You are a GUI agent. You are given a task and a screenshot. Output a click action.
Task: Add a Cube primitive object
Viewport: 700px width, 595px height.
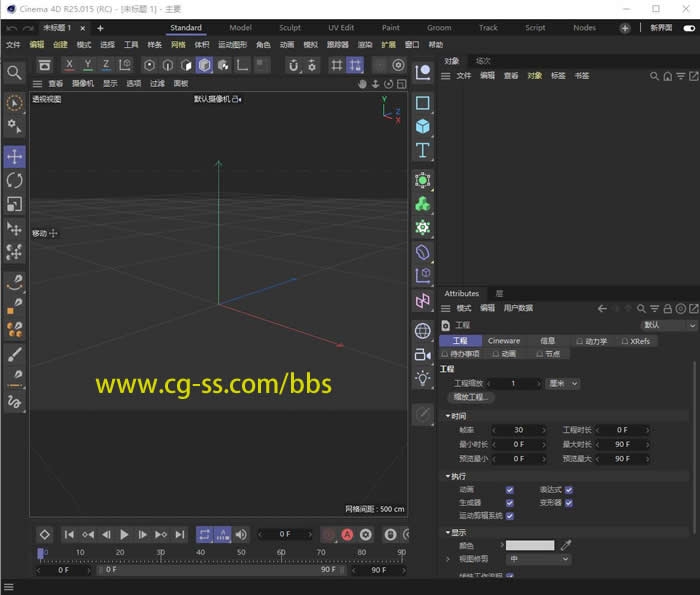[x=423, y=127]
